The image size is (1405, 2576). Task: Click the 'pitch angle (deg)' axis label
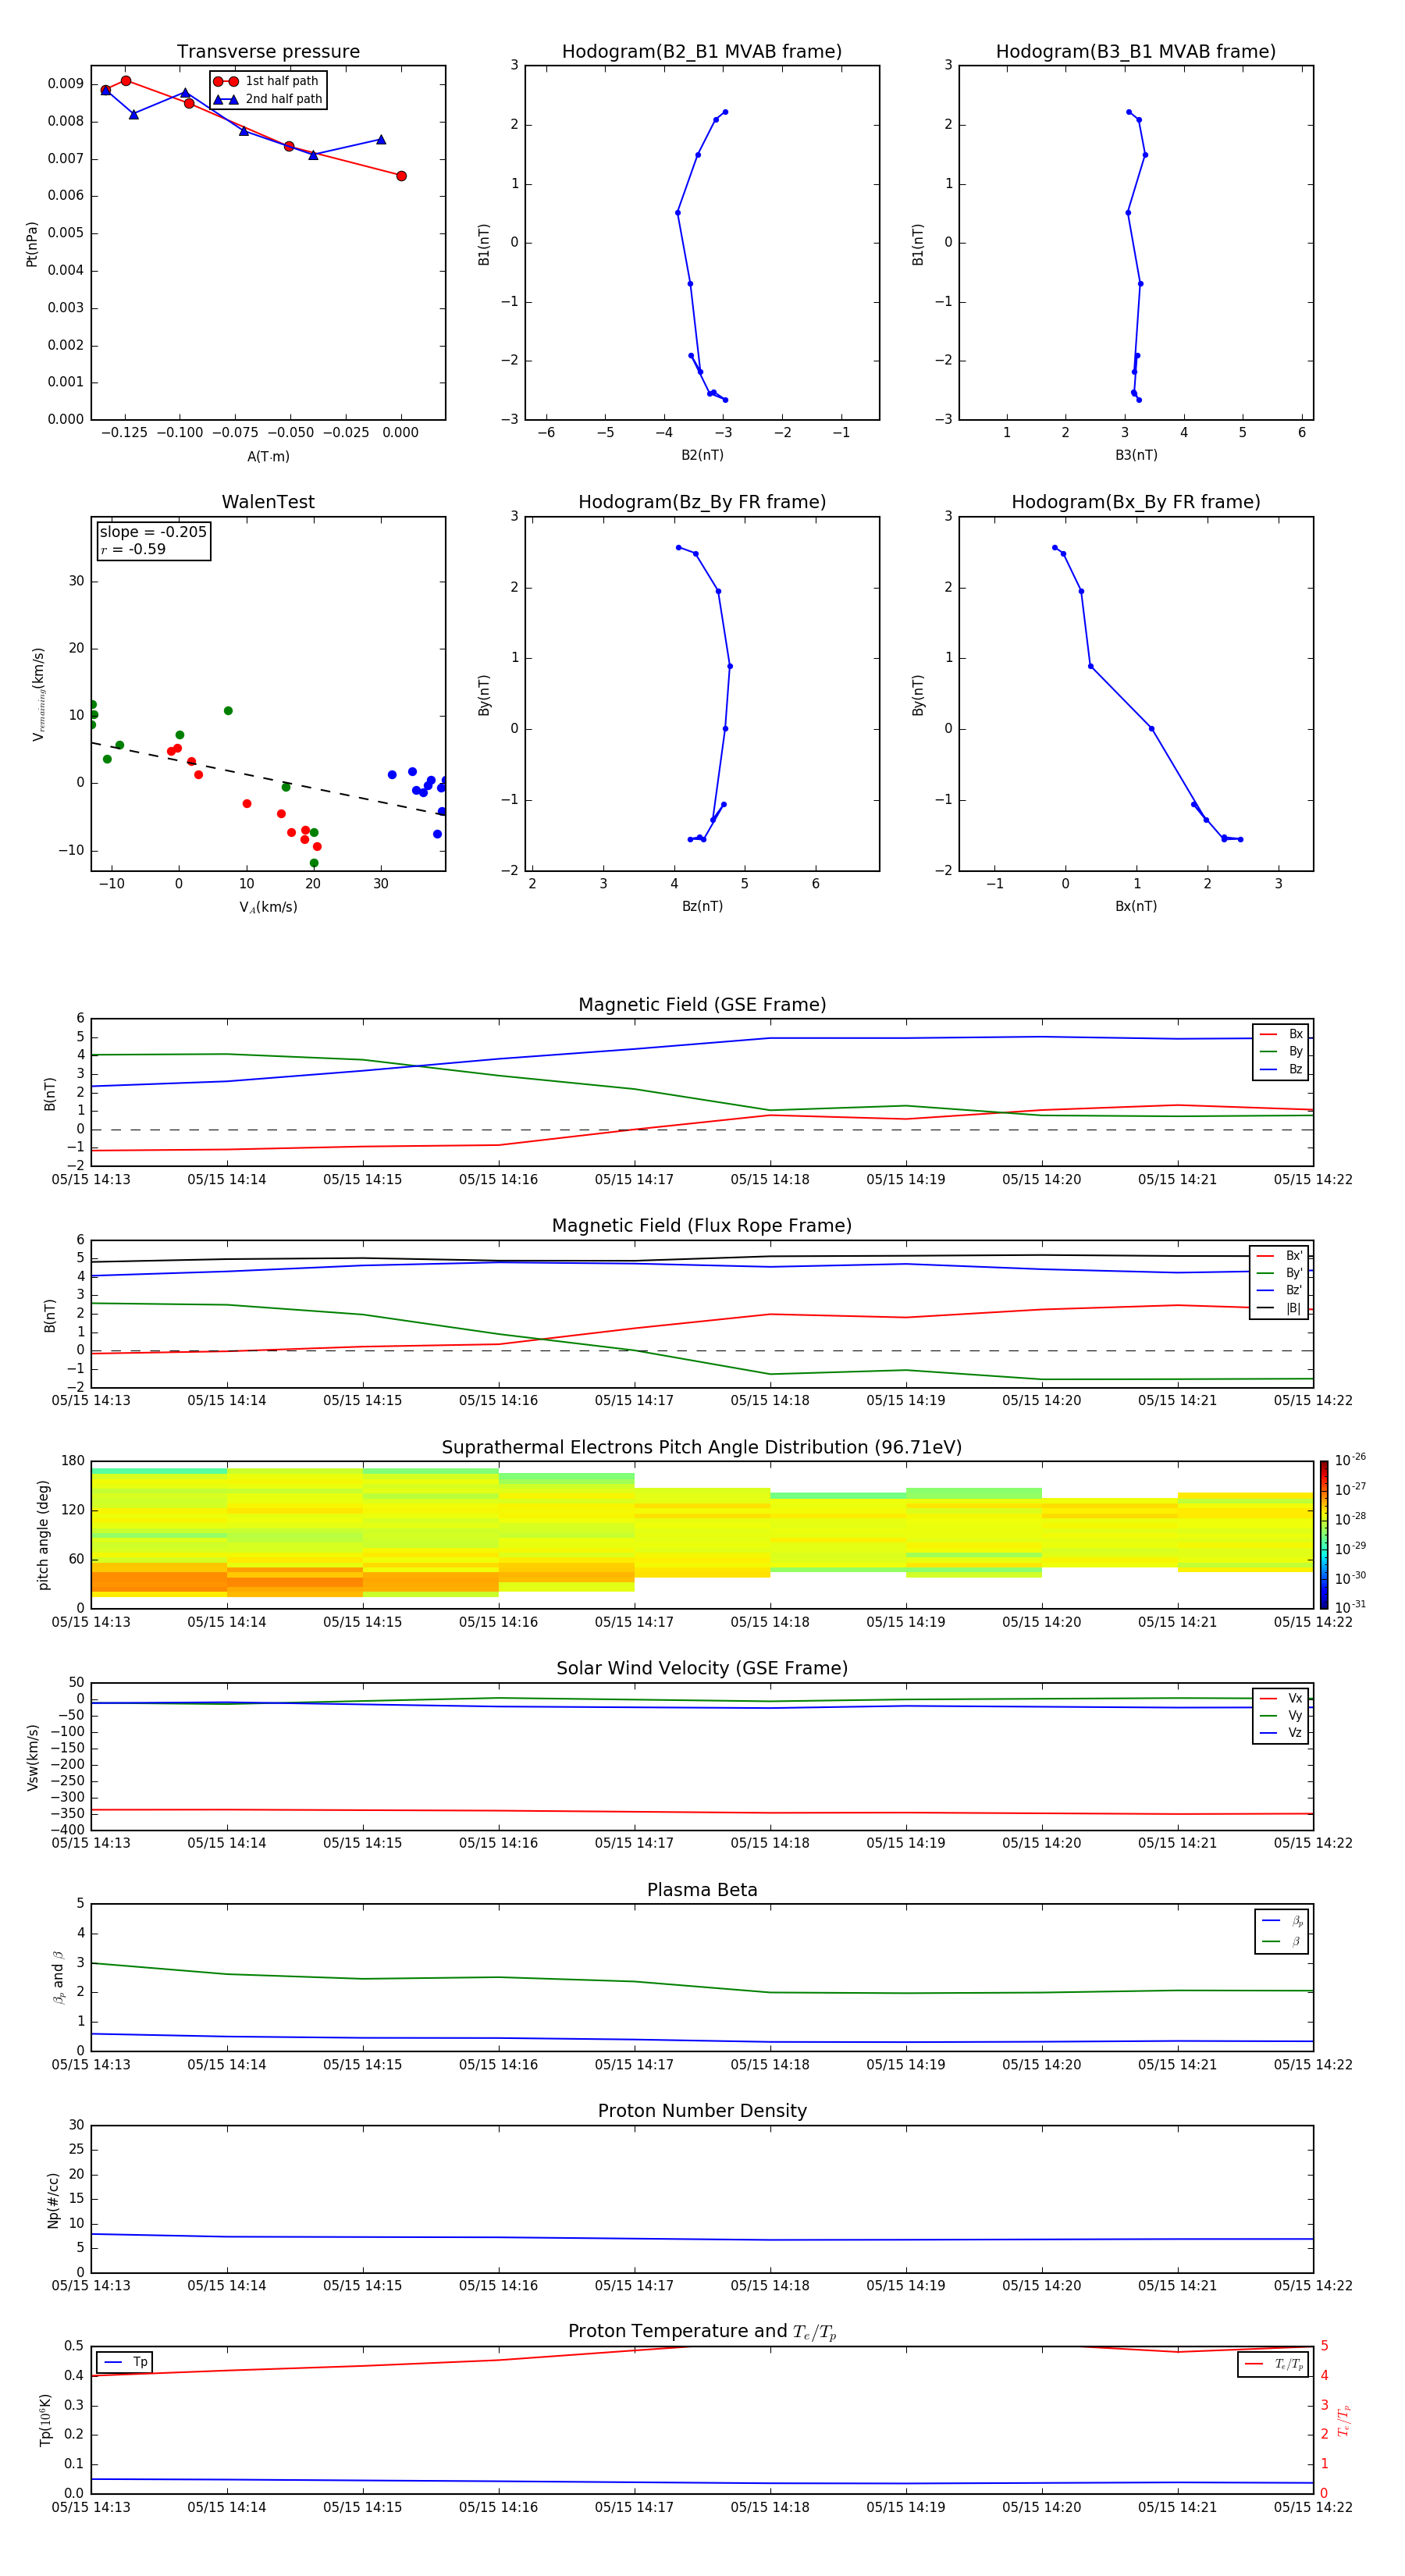point(43,1535)
